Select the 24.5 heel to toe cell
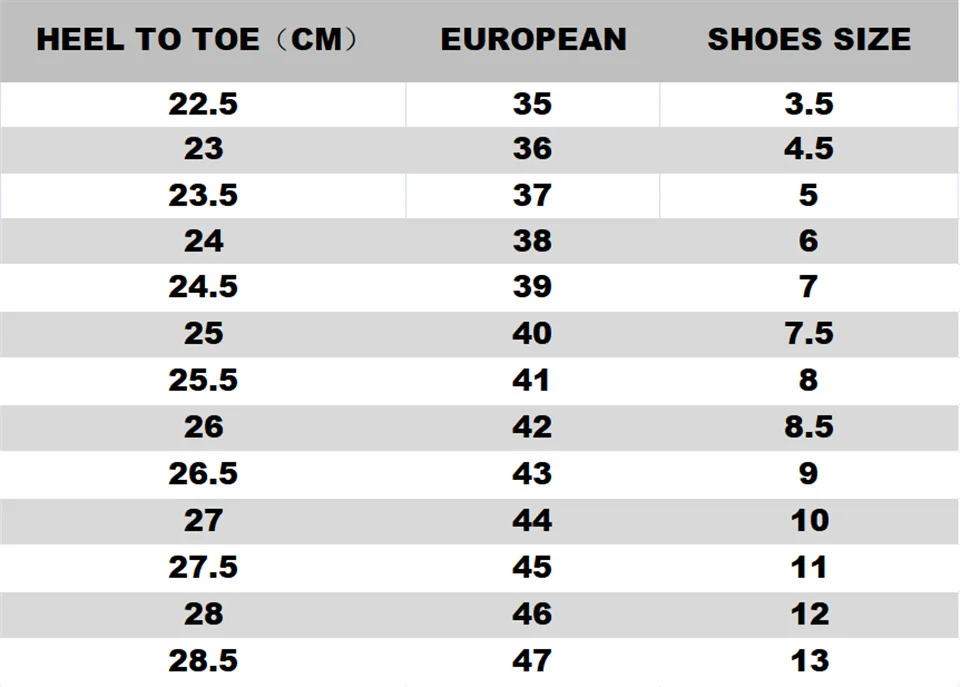This screenshot has width=960, height=687. (203, 288)
